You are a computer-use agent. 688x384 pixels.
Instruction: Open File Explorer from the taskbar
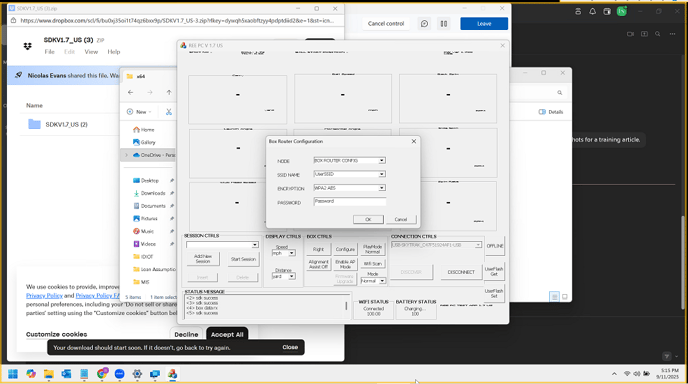49,374
